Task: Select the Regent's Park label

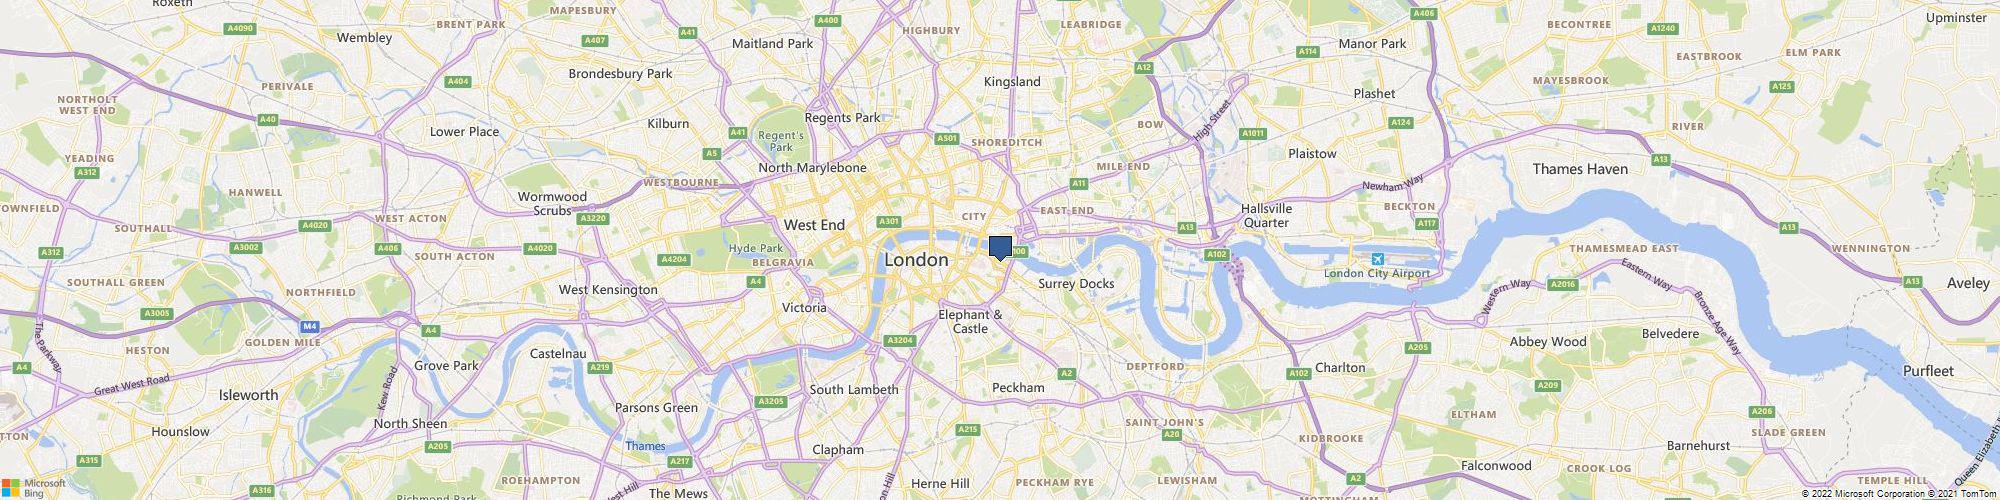Action: coord(781,141)
